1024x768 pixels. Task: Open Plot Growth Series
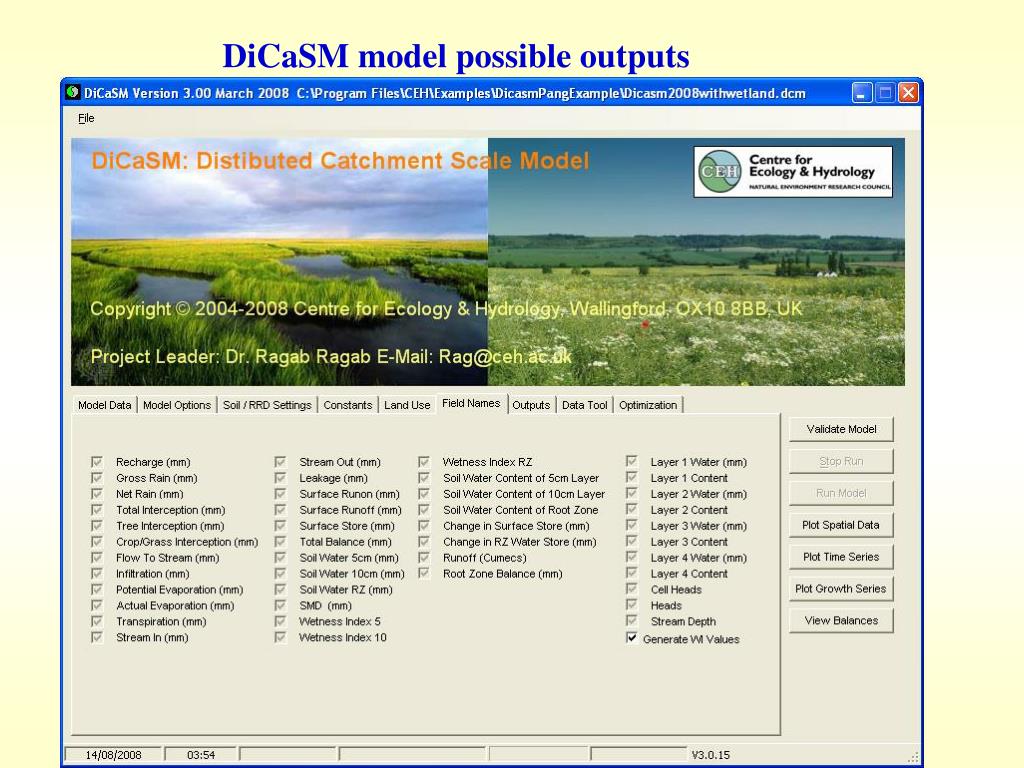(841, 589)
